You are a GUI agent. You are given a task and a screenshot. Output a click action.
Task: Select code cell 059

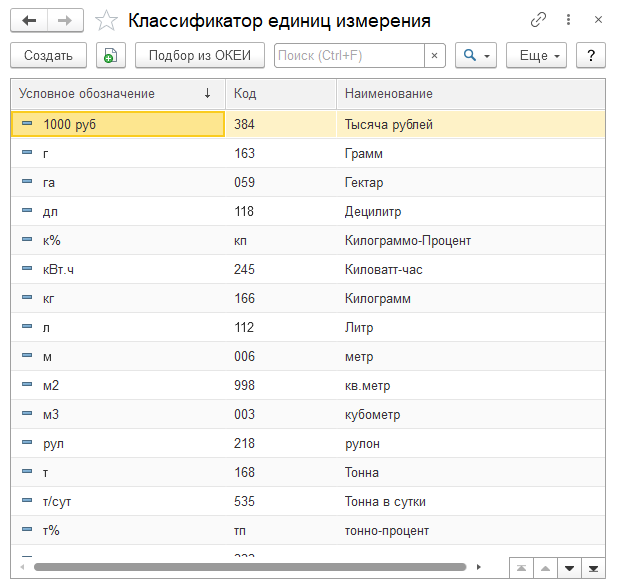[281, 182]
